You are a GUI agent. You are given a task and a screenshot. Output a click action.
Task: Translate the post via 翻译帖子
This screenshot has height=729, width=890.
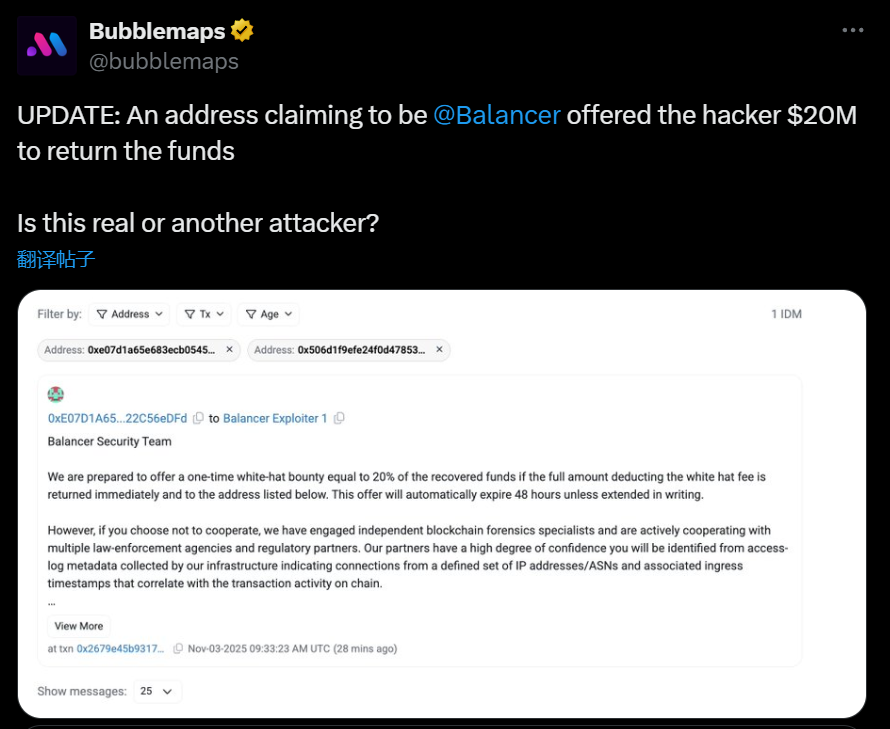pyautogui.click(x=54, y=258)
